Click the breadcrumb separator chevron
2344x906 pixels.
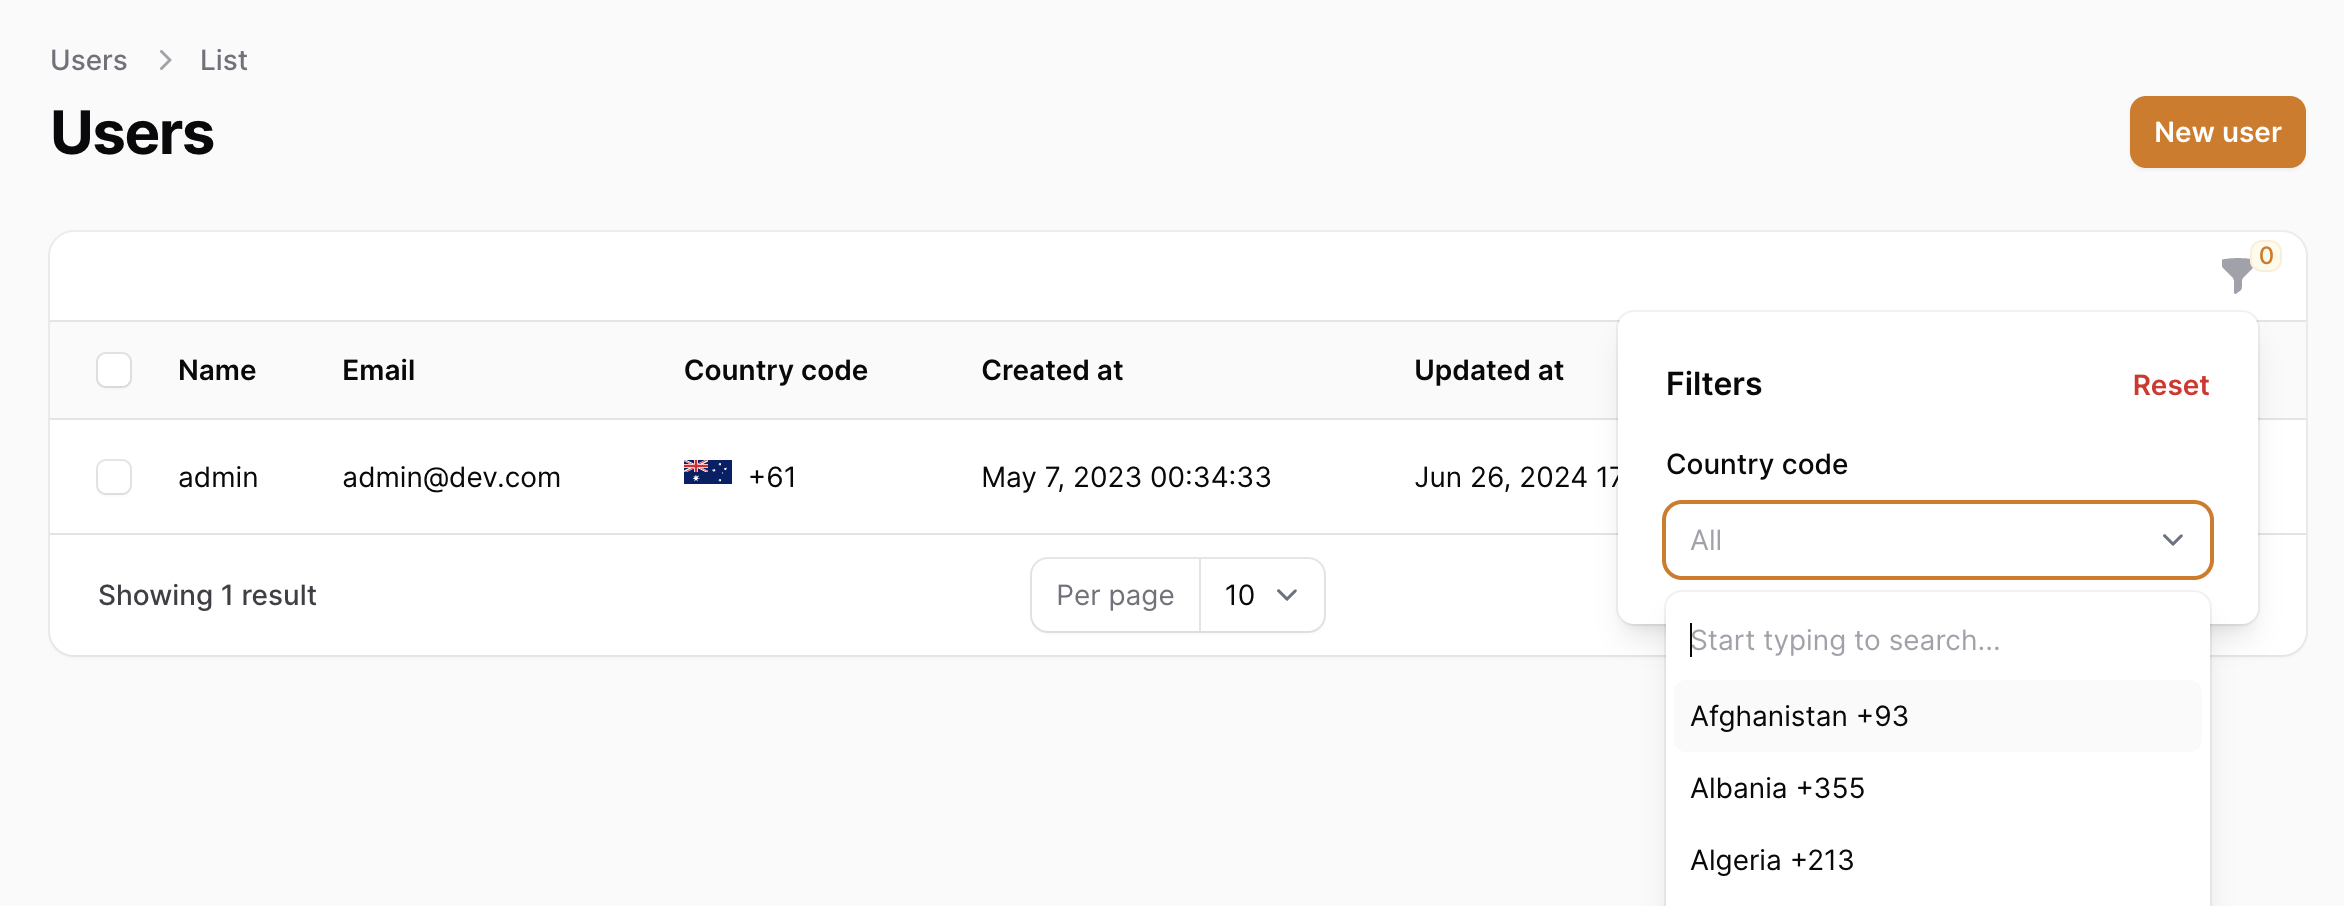coord(164,60)
